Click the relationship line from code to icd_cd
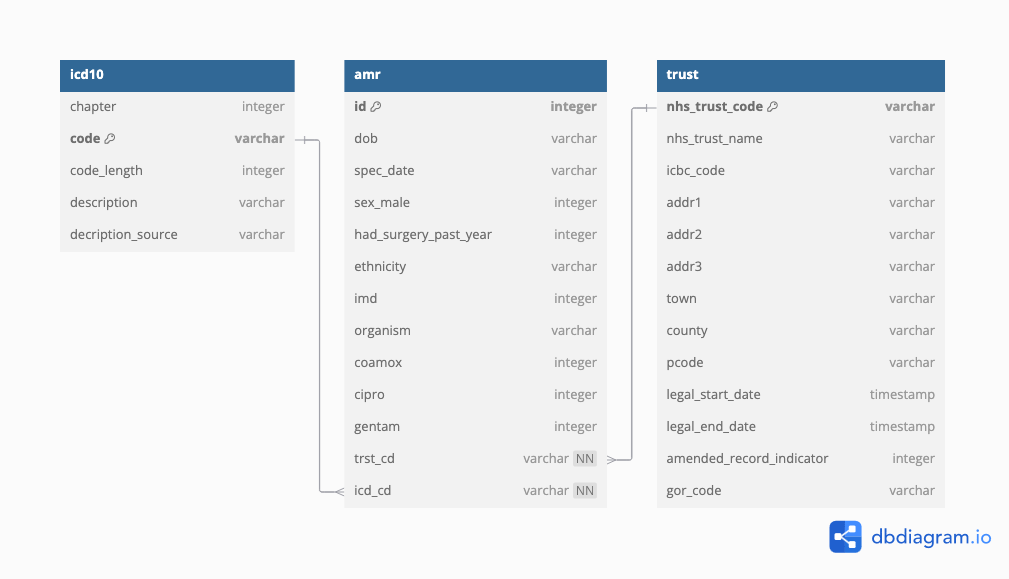Viewport: 1009px width, 579px height. [320, 315]
